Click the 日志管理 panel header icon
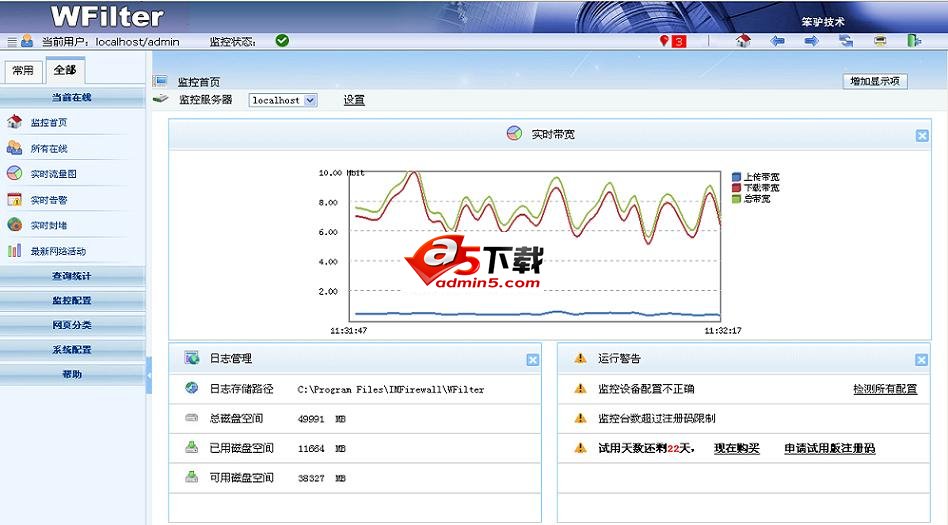The height and width of the screenshot is (525, 948). pyautogui.click(x=192, y=357)
